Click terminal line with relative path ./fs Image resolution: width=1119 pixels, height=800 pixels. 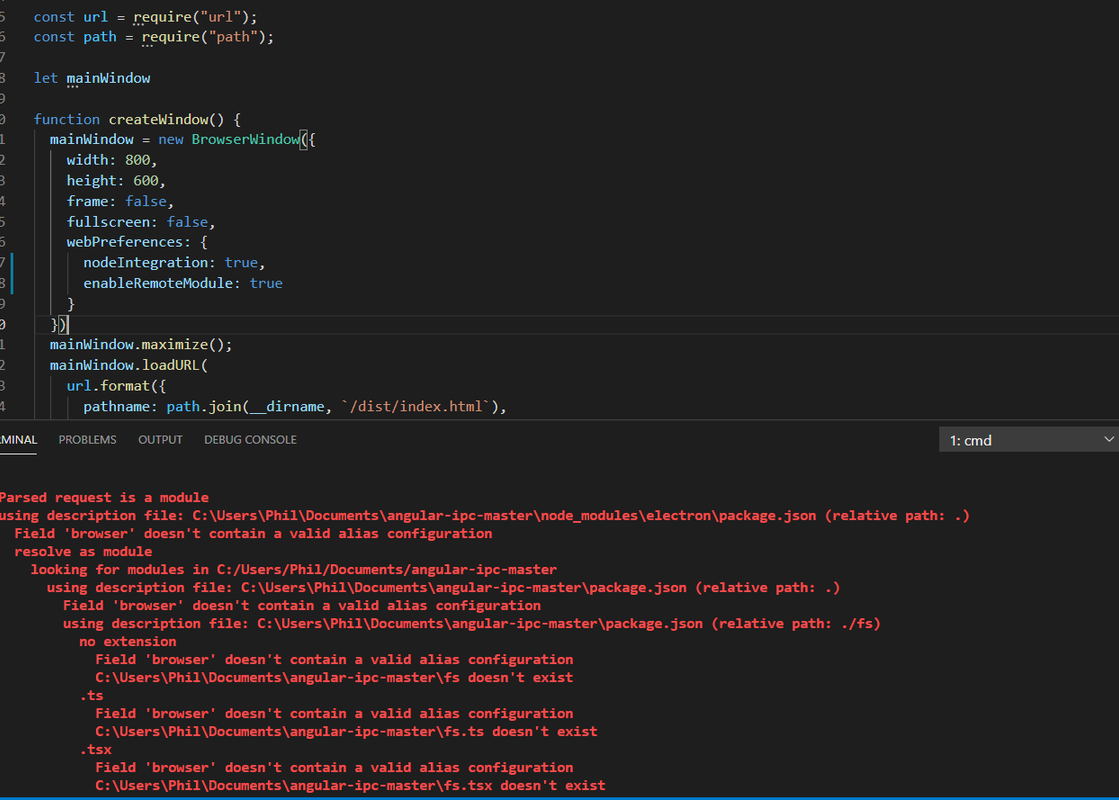(472, 624)
